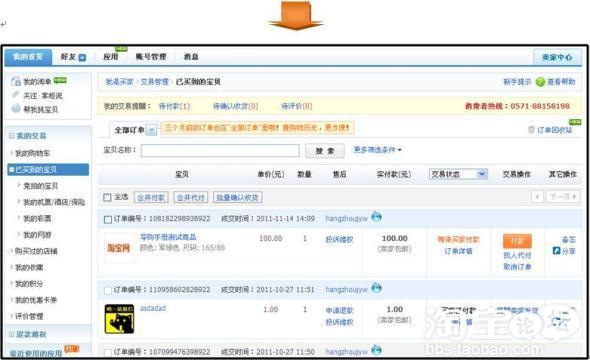Click the 找人代付 link
590x360 pixels.
coord(517,255)
